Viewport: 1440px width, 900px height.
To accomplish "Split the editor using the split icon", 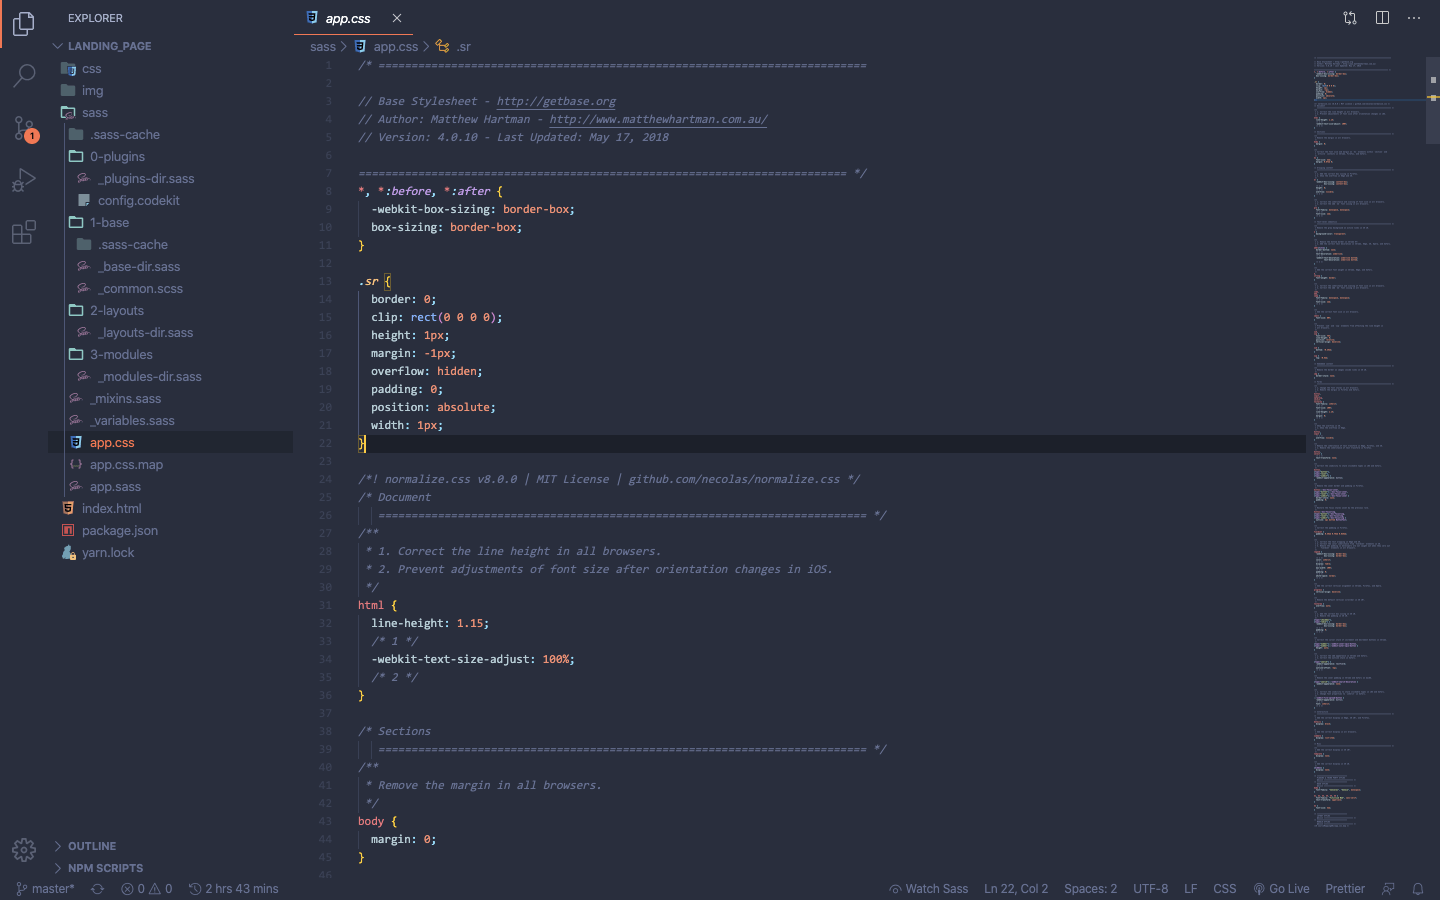I will [1382, 17].
